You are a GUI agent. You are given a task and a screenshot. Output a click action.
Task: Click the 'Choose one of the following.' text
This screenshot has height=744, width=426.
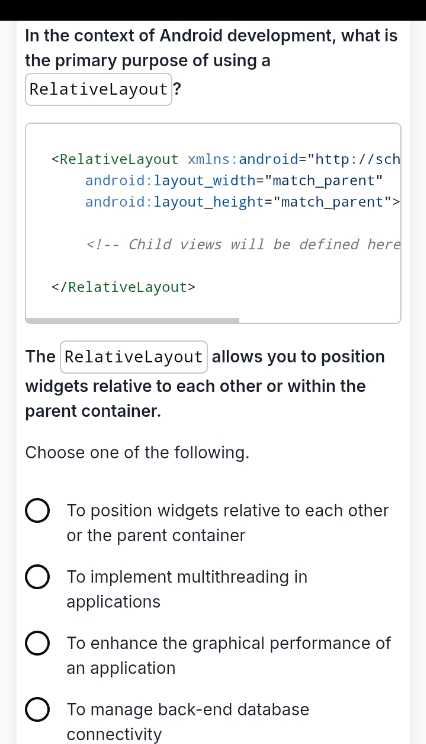click(137, 453)
